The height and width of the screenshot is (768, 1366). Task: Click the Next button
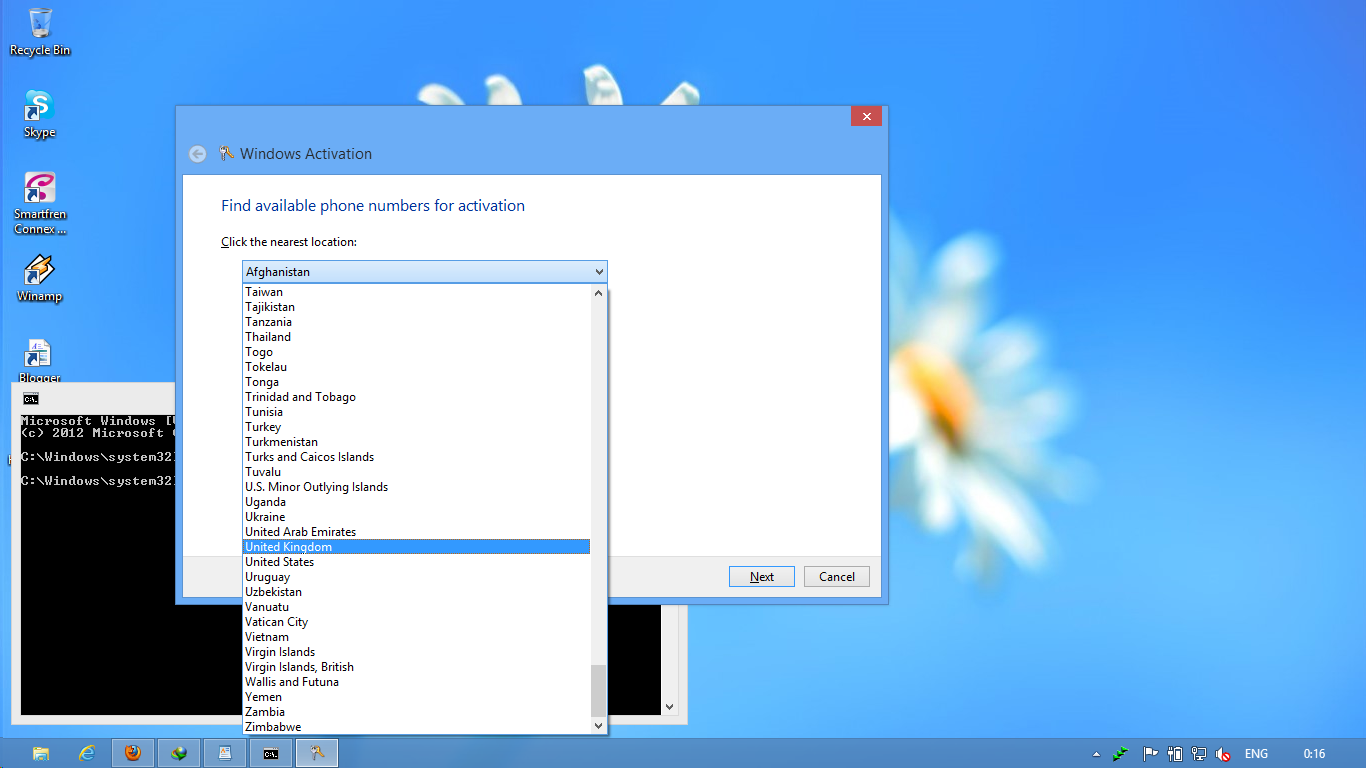(x=761, y=576)
